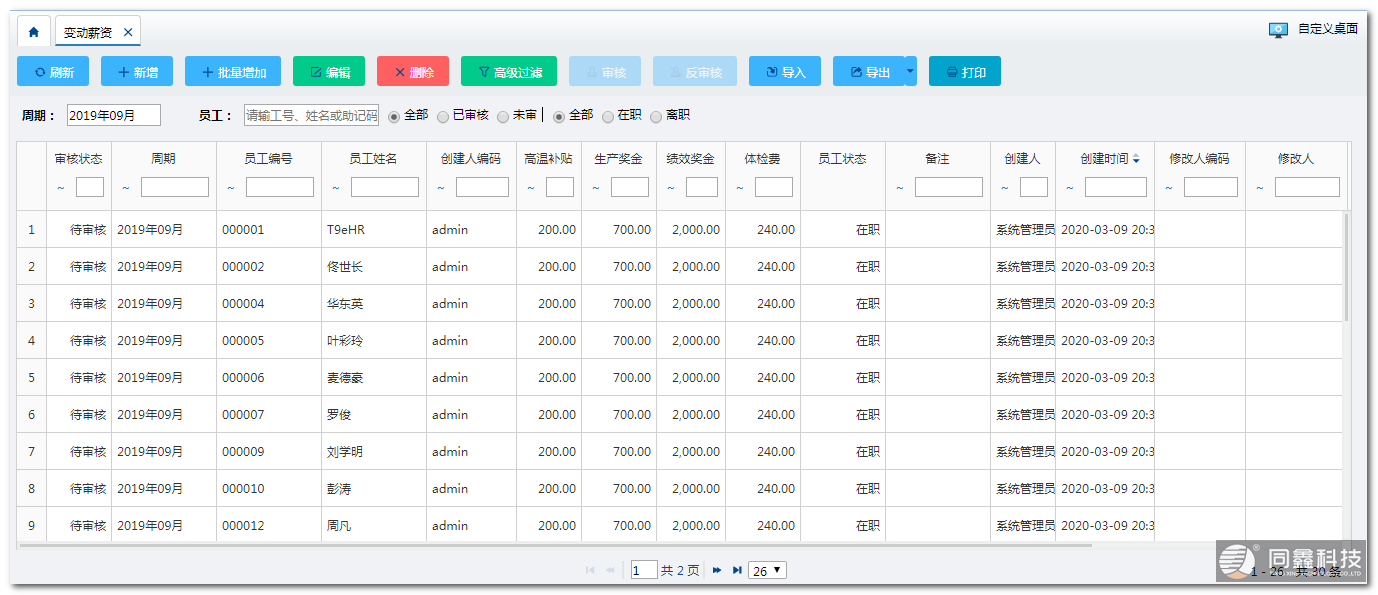The image size is (1378, 595).
Task: Select the 已审核 radio button
Action: point(443,116)
